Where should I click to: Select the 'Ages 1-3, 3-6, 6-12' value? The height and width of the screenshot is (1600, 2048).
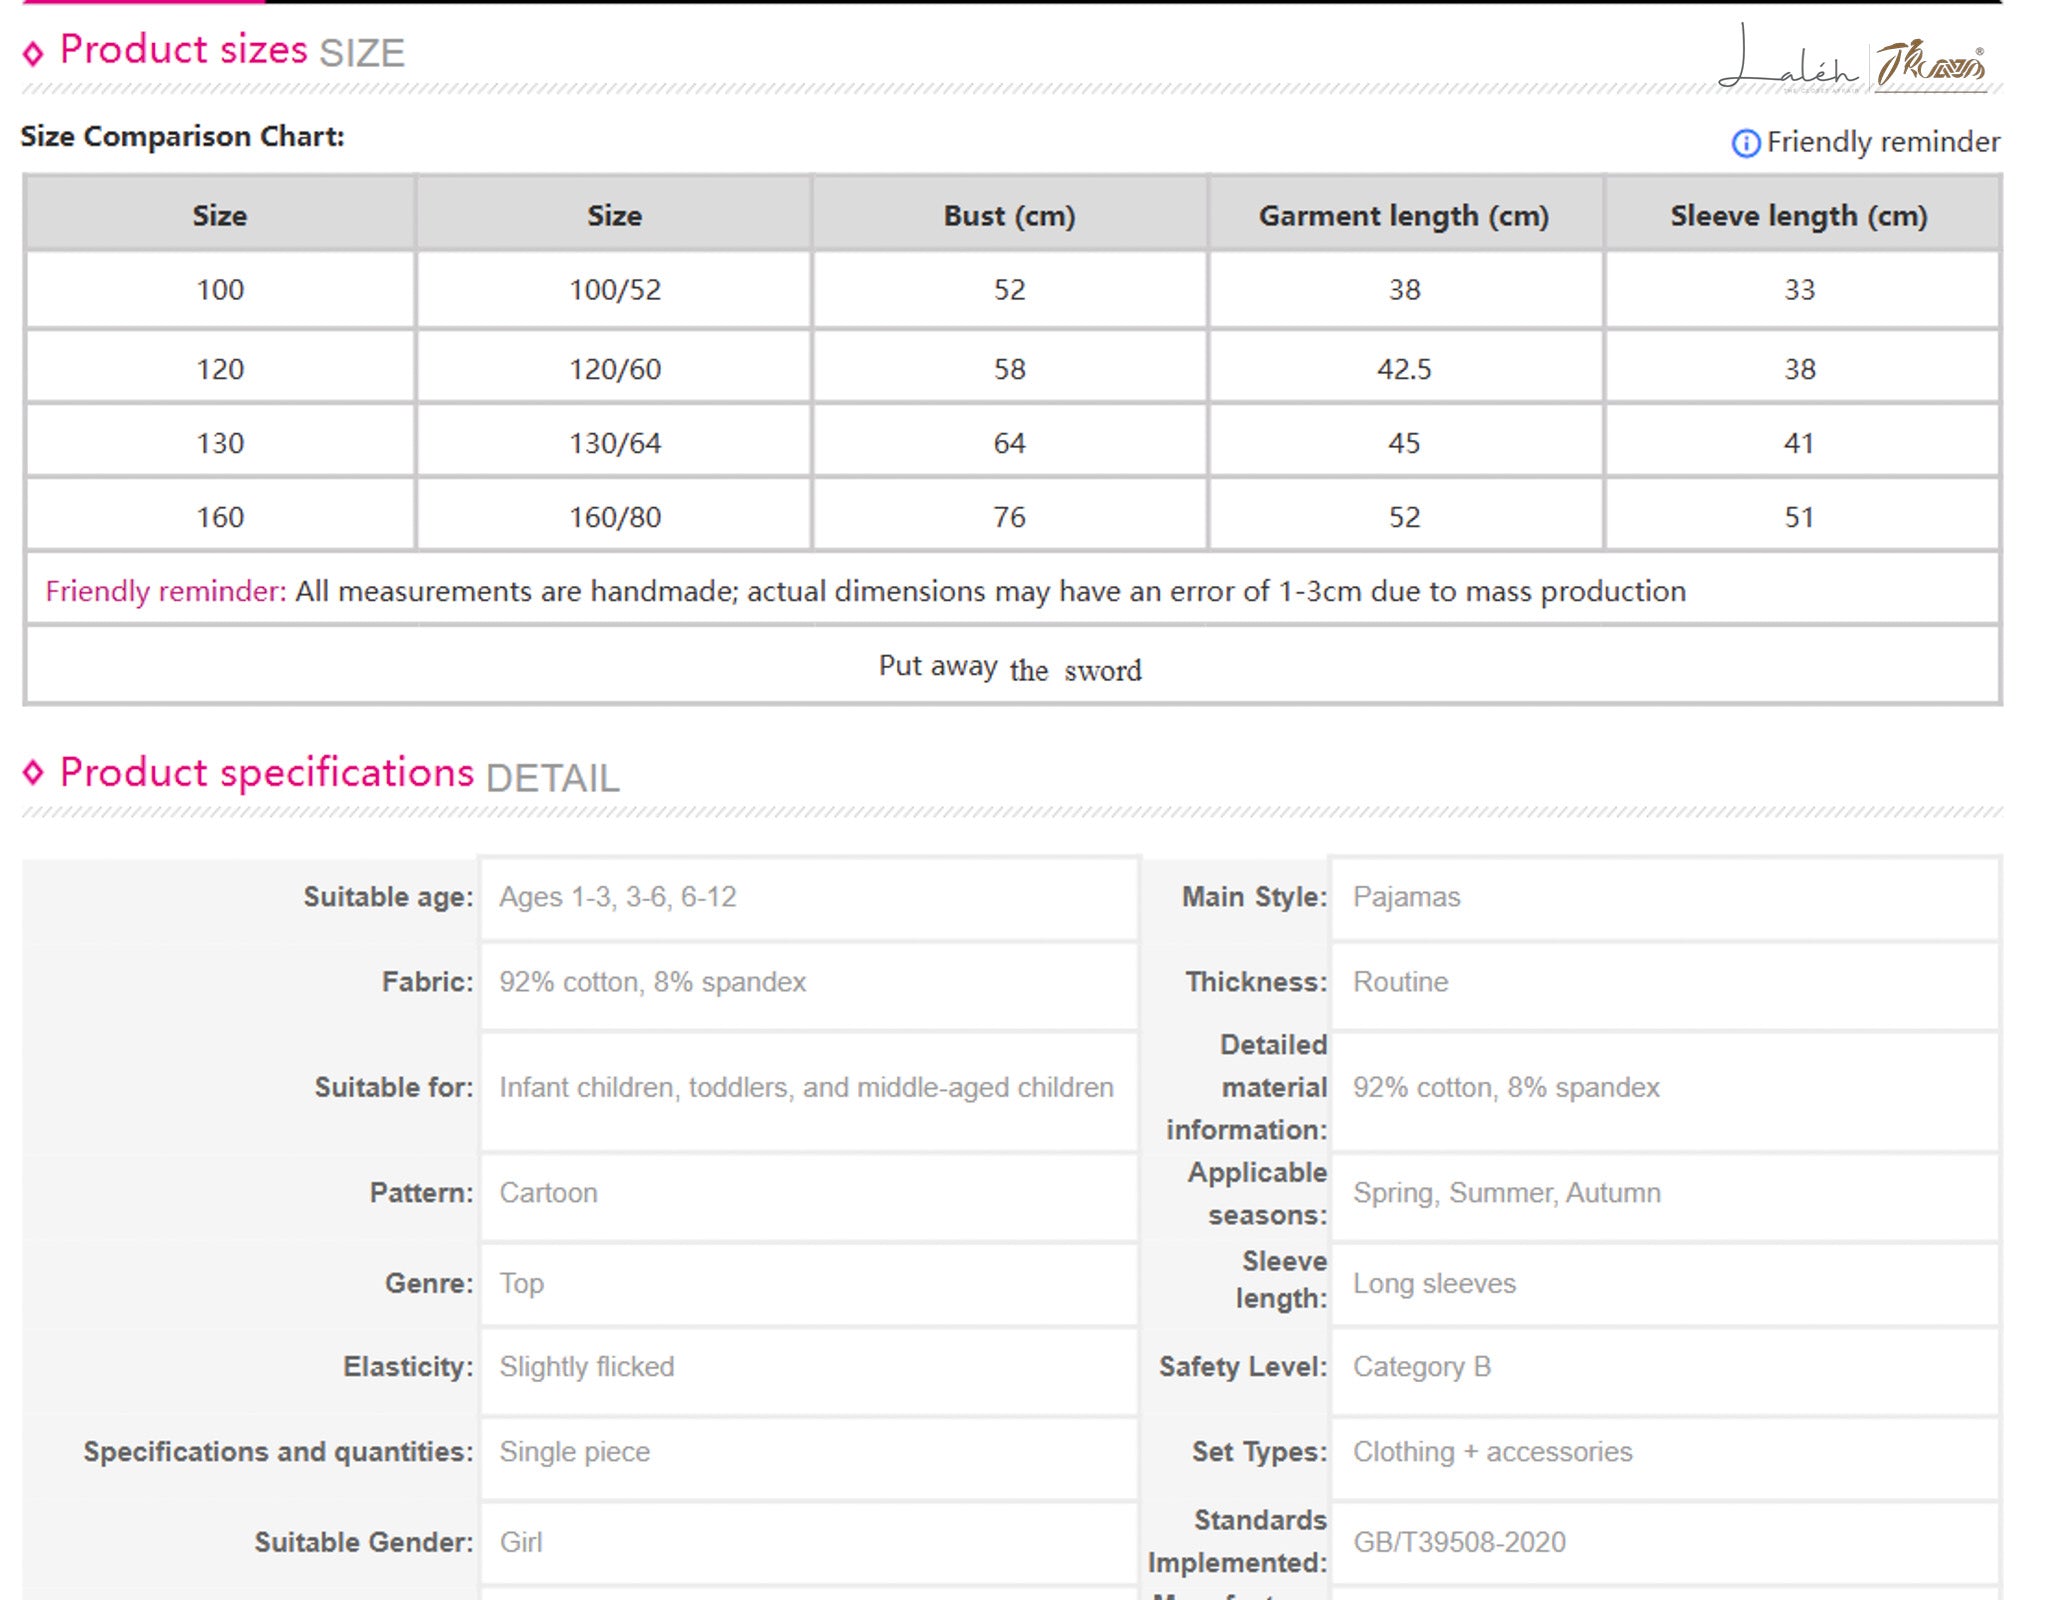(618, 897)
